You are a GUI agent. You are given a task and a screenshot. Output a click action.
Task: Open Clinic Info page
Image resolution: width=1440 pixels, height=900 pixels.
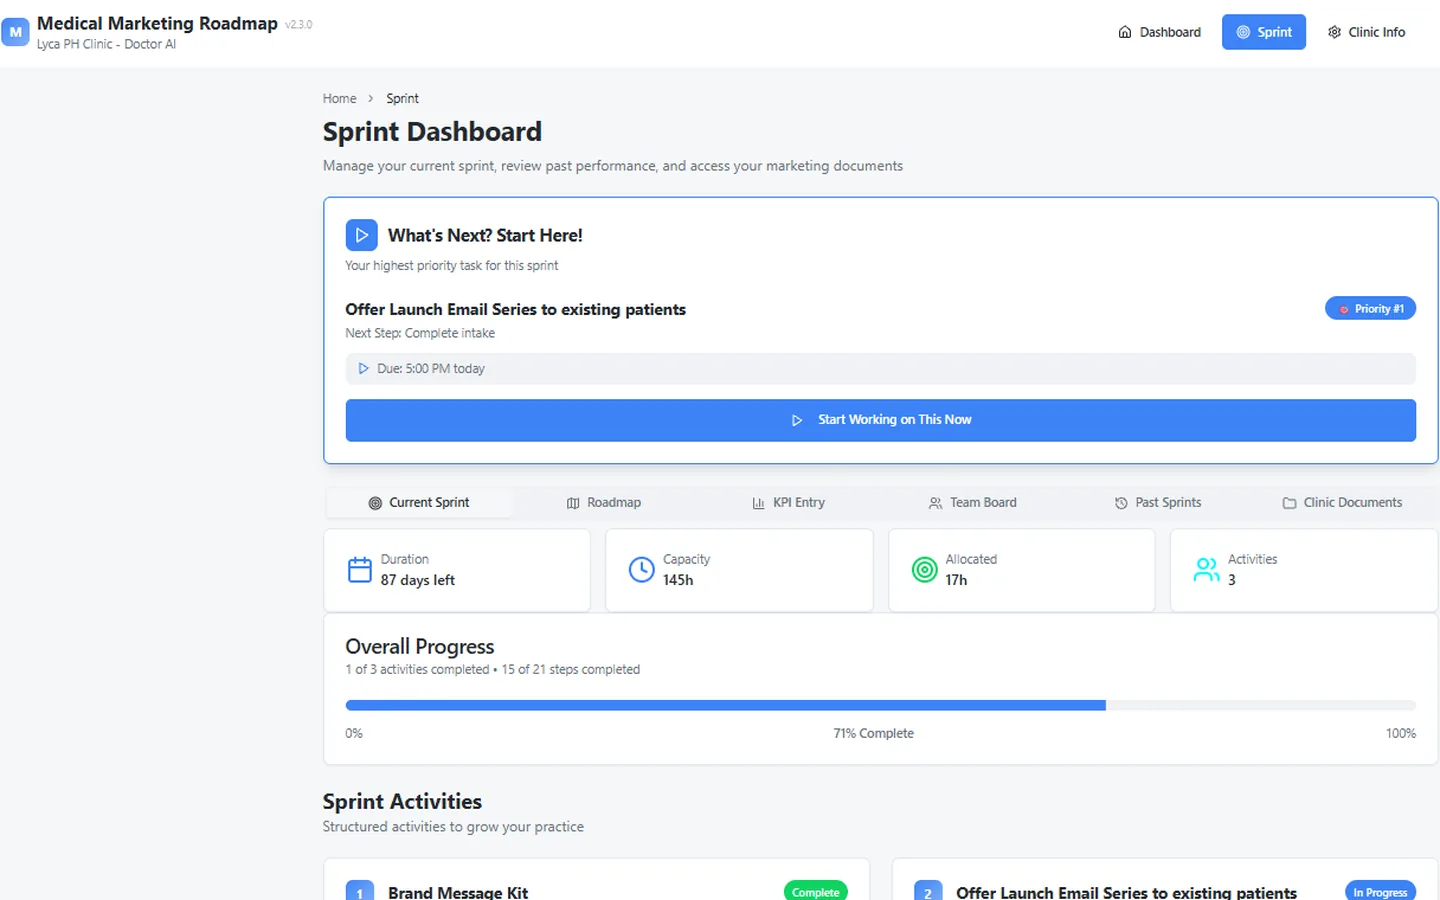[1366, 32]
